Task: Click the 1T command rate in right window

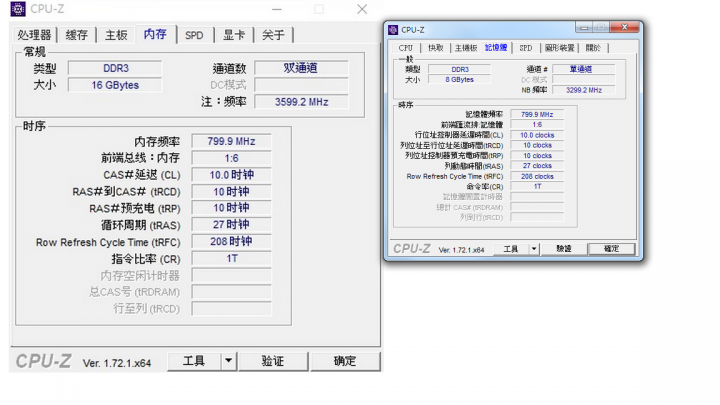Action: tap(537, 186)
